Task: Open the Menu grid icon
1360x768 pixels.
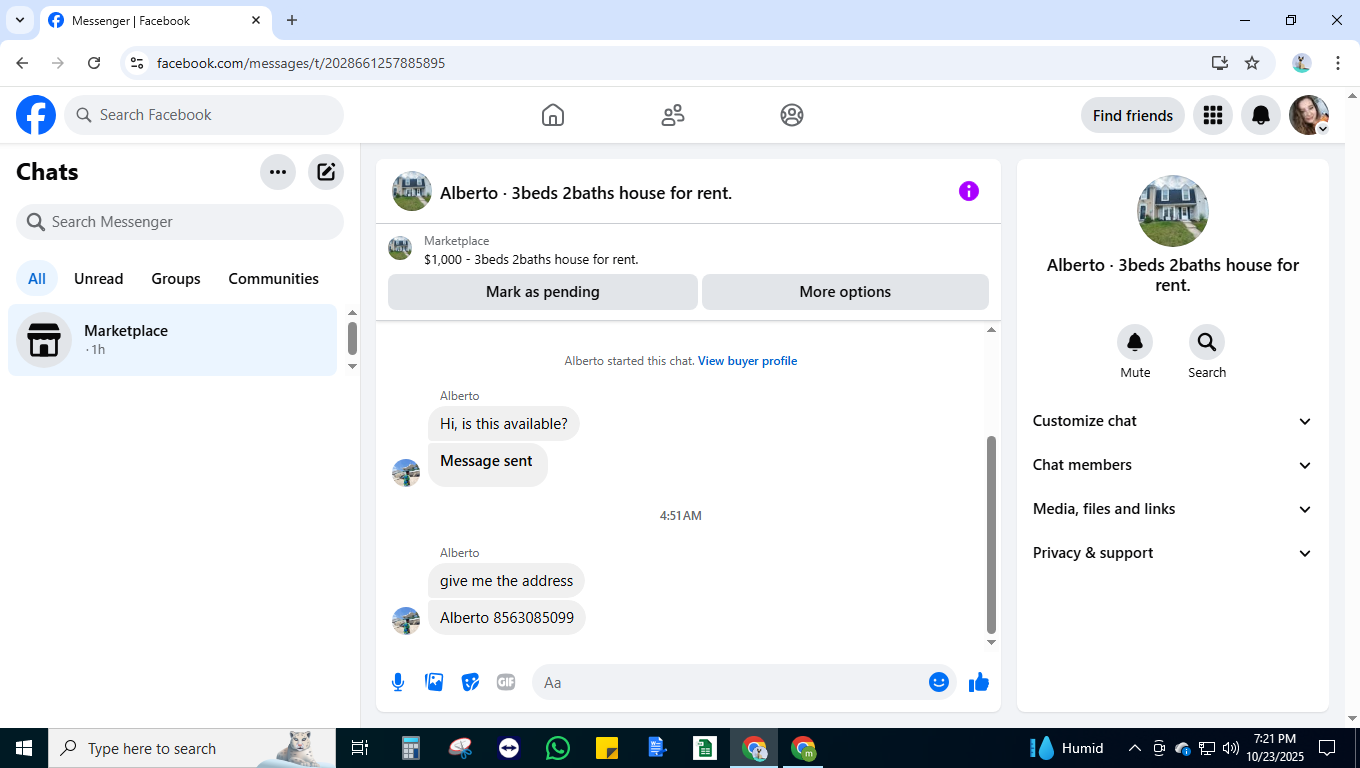Action: (x=1213, y=115)
